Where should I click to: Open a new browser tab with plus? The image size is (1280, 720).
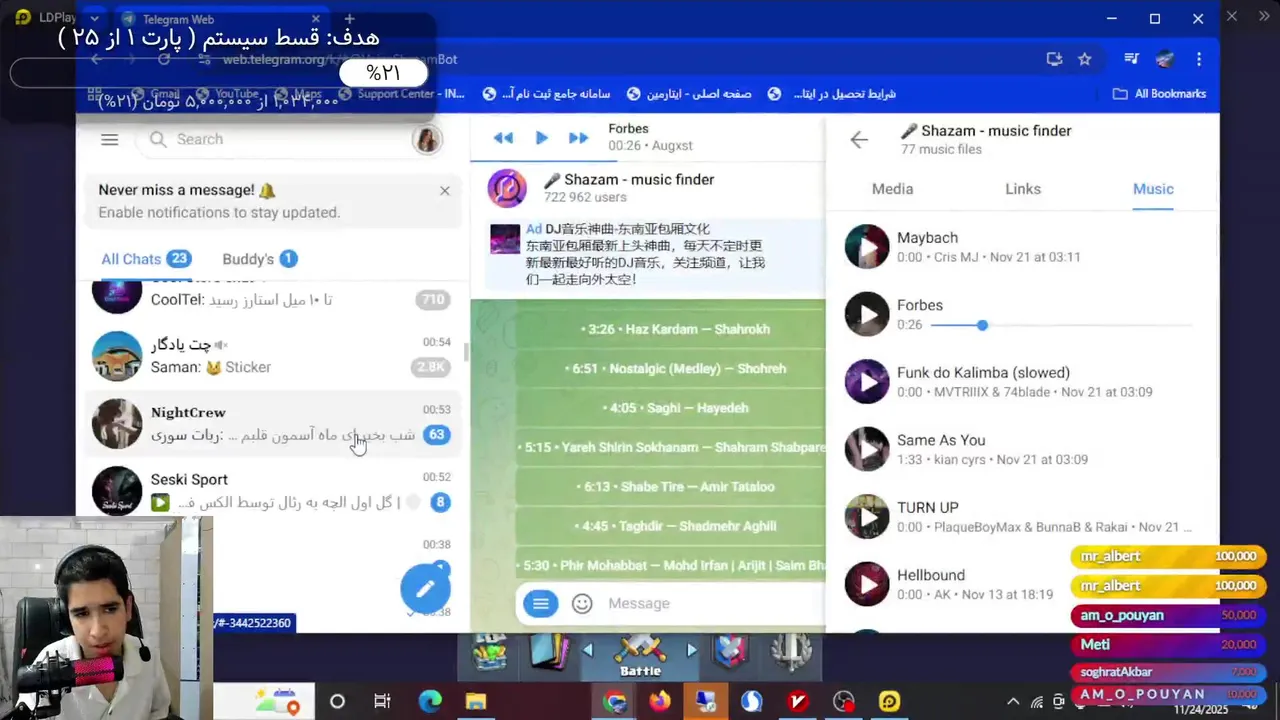(349, 19)
